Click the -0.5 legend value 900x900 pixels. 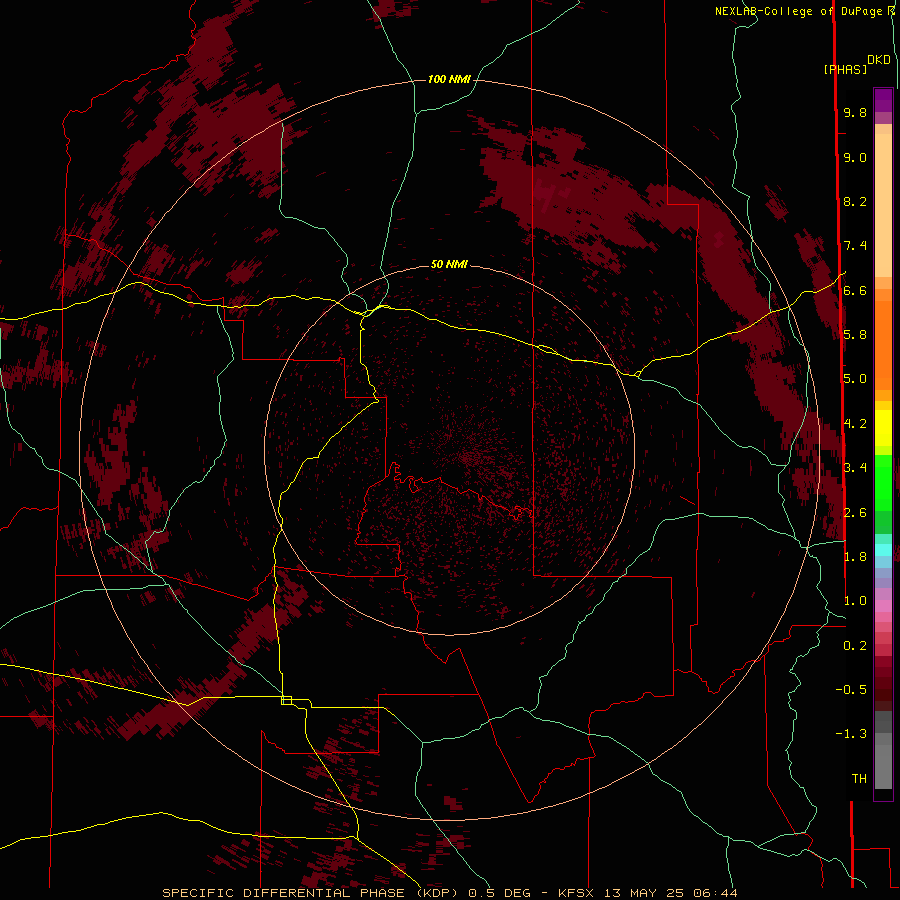pyautogui.click(x=851, y=690)
